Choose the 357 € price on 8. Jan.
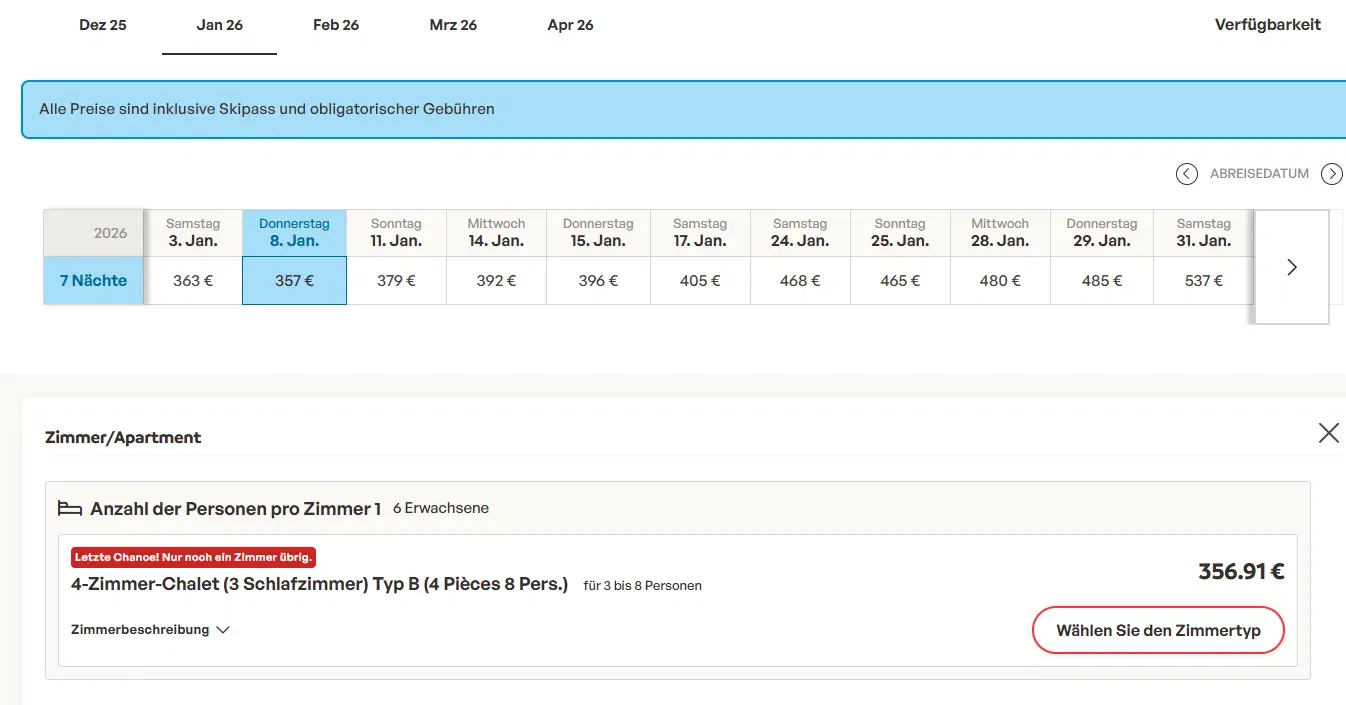This screenshot has width=1346, height=705. (x=294, y=281)
